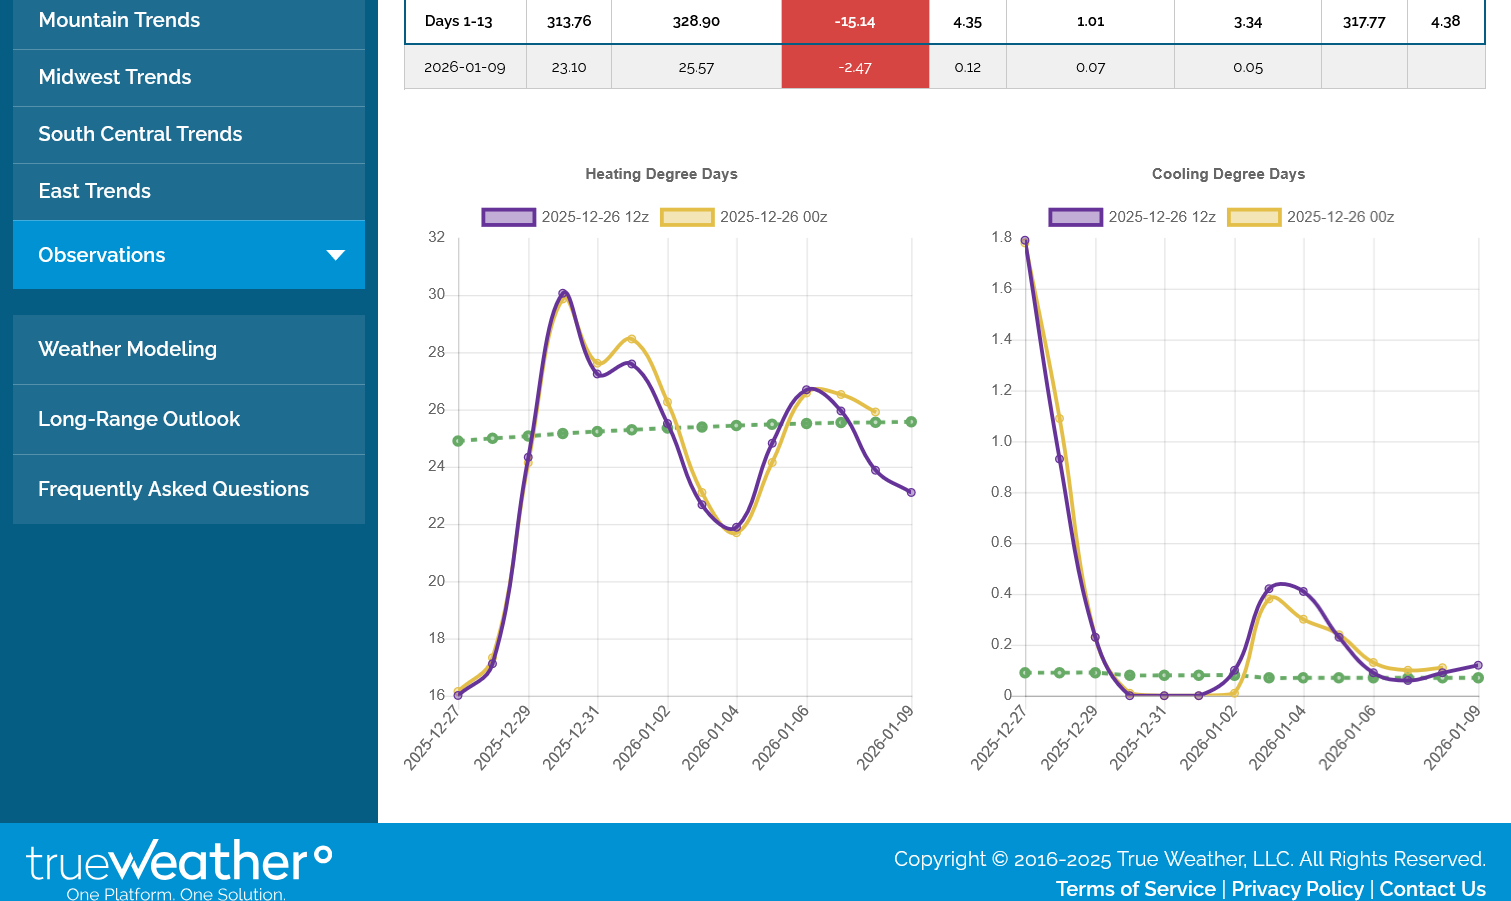
Task: Click the peak point on Heating Degree Days curve
Action: [x=563, y=294]
